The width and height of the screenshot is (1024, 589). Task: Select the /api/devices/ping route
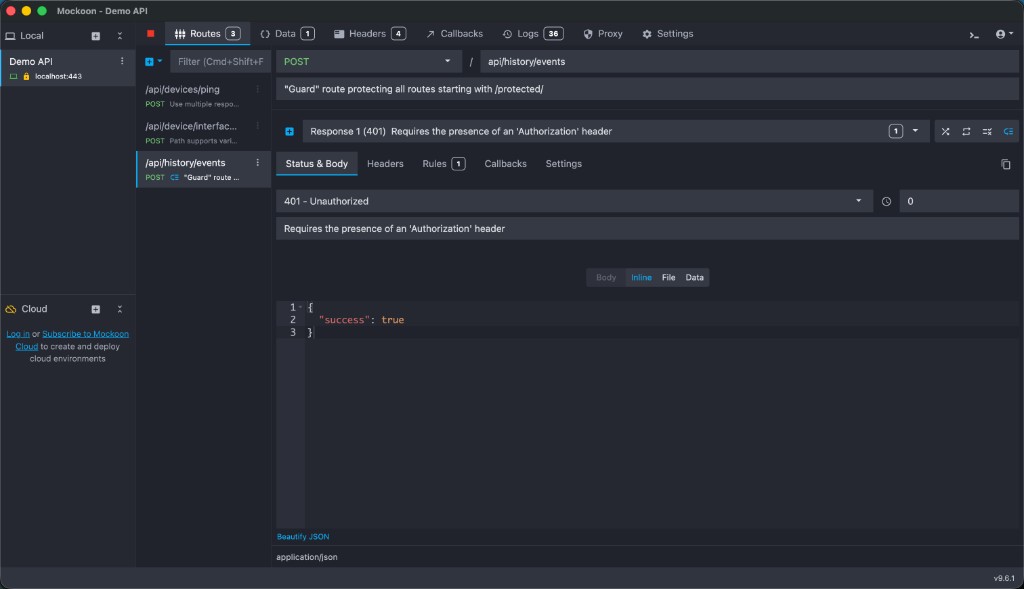[203, 96]
